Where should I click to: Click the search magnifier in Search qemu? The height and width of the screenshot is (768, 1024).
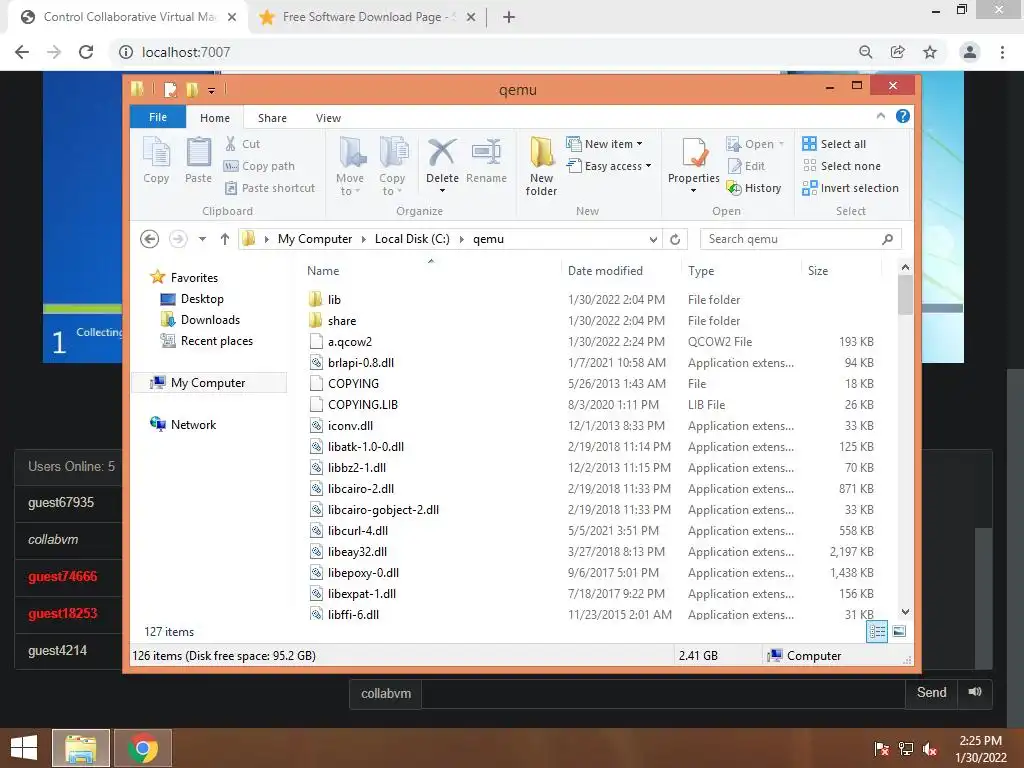tap(887, 239)
